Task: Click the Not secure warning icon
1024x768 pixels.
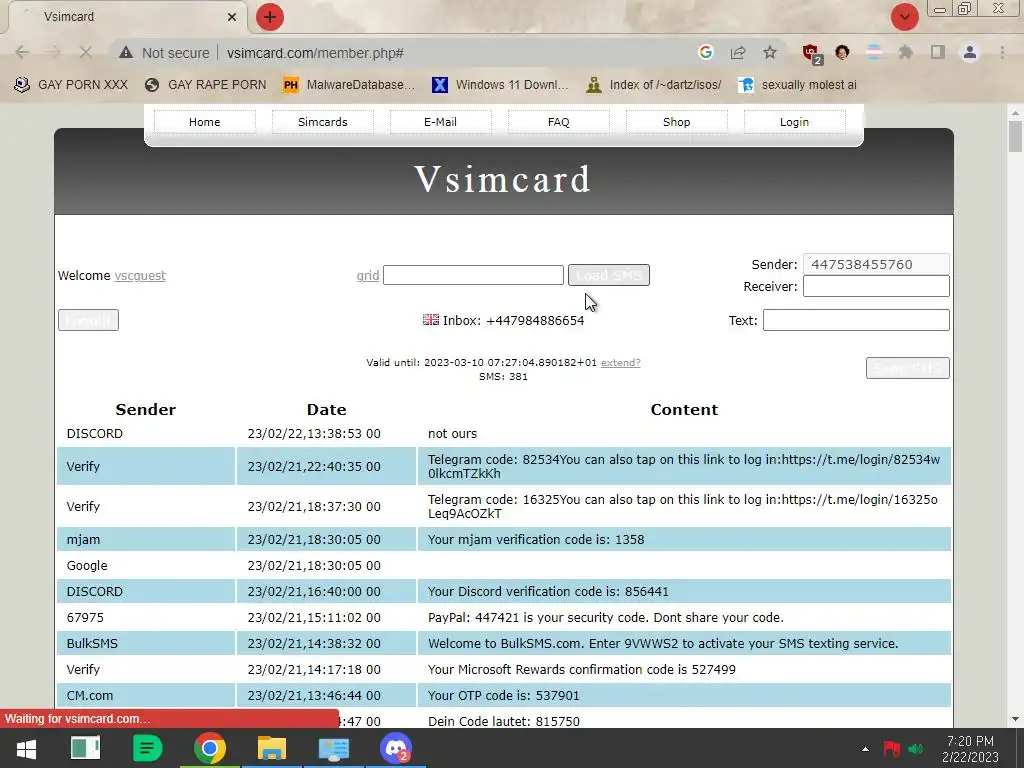Action: [x=126, y=53]
